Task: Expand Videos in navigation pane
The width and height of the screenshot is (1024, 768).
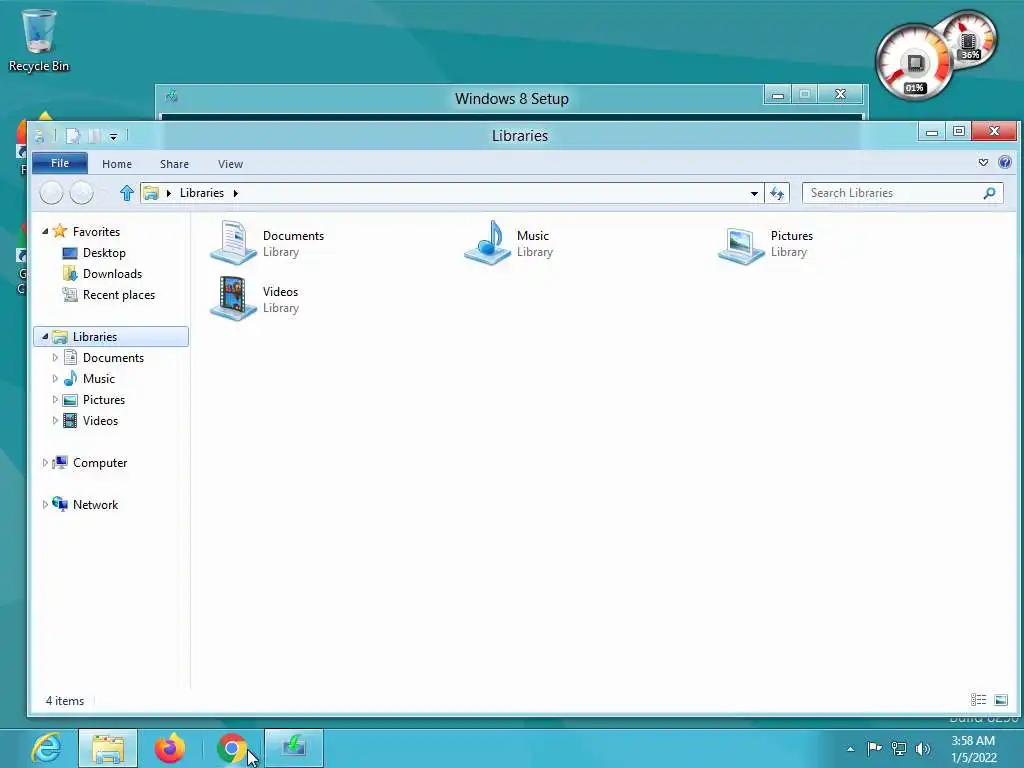Action: pos(55,420)
